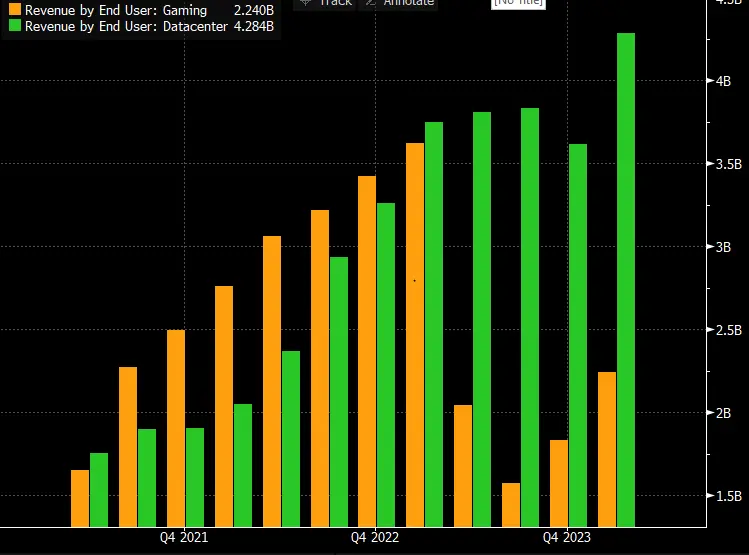Click the orange Gaming legend swatch
749x555 pixels.
[12, 10]
